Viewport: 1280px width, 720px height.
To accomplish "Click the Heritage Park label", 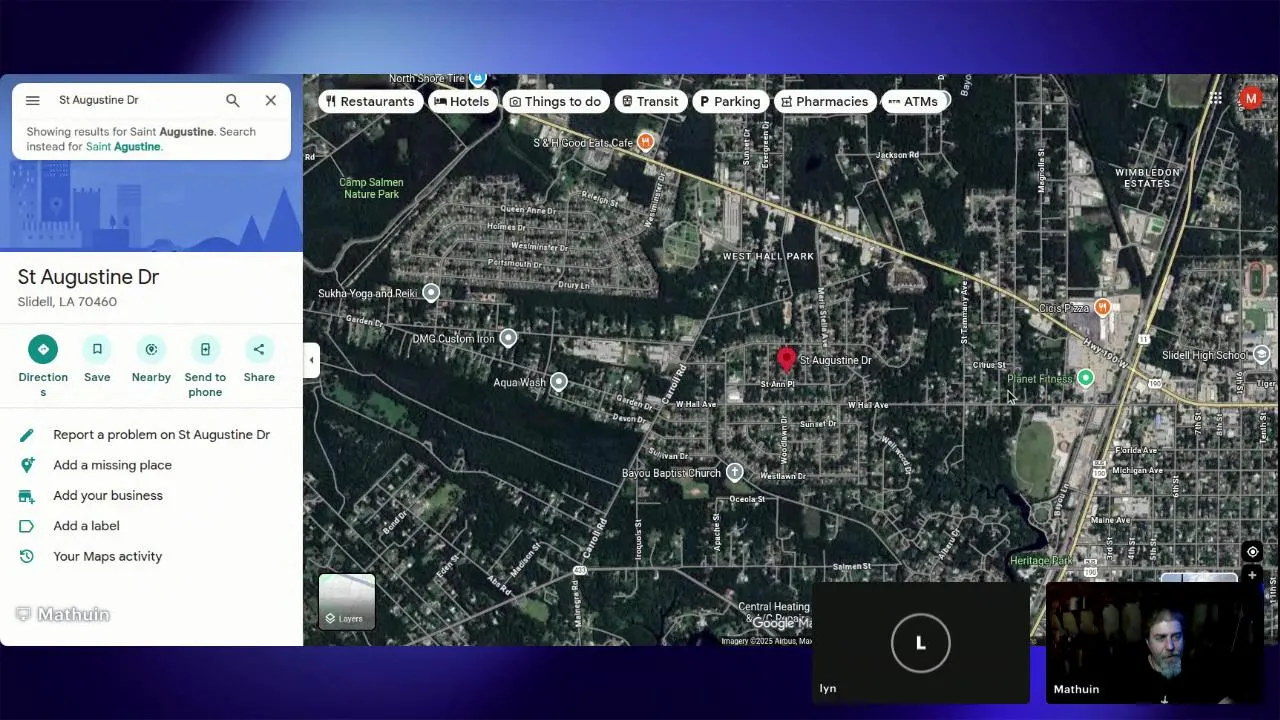I will [1041, 561].
